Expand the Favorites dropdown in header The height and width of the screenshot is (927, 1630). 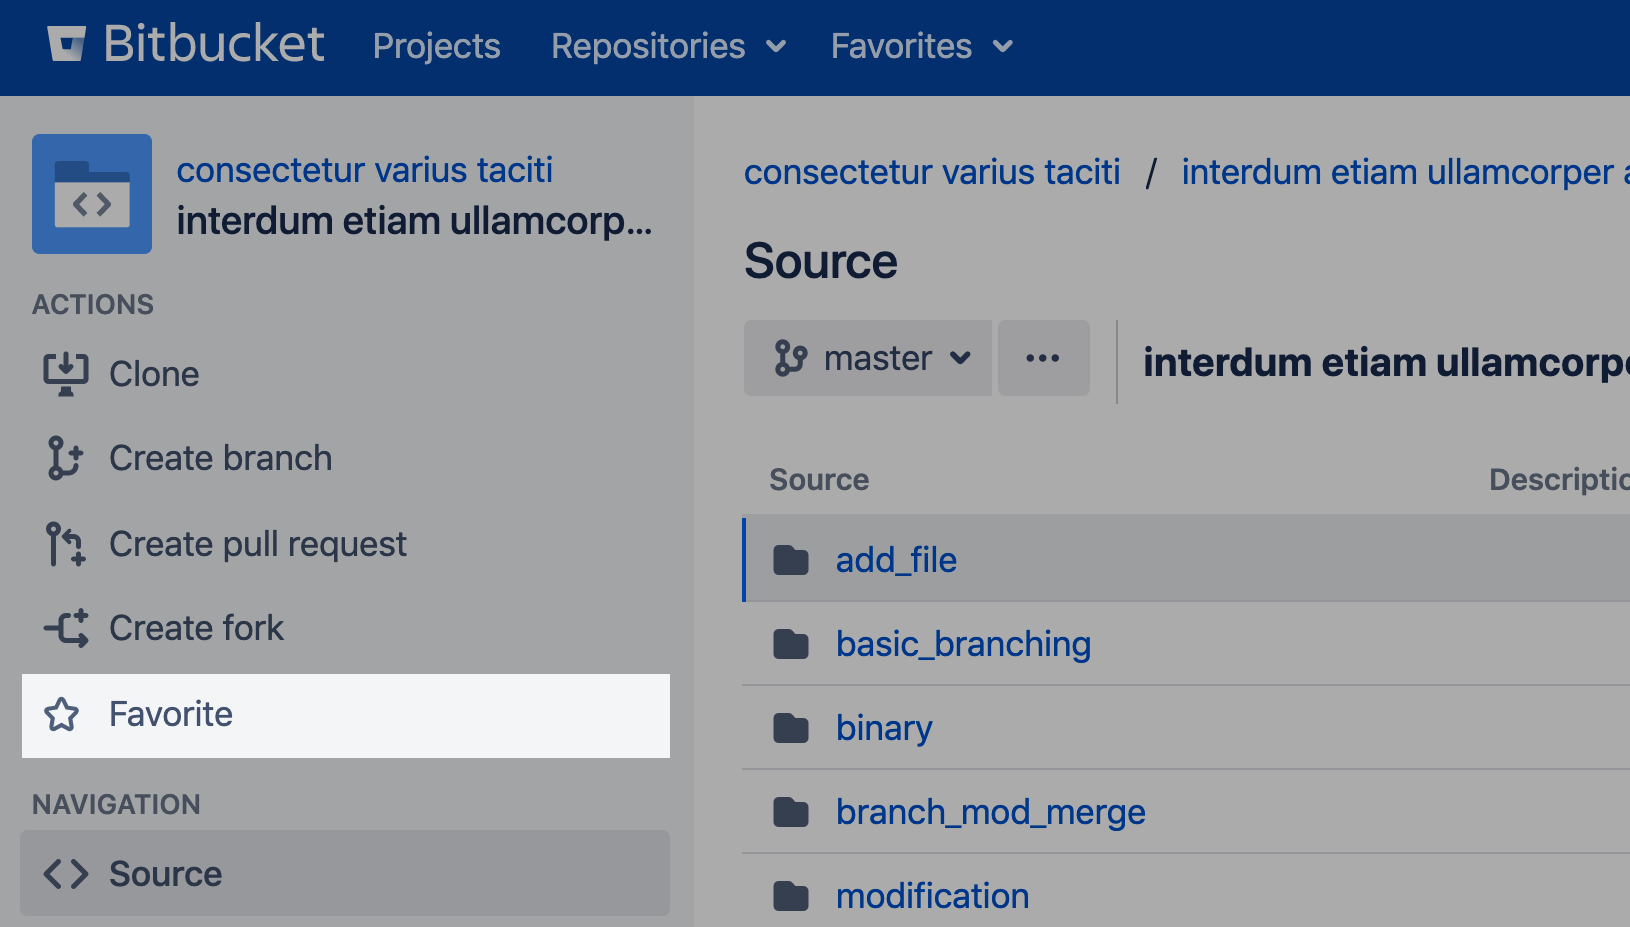[x=921, y=46]
